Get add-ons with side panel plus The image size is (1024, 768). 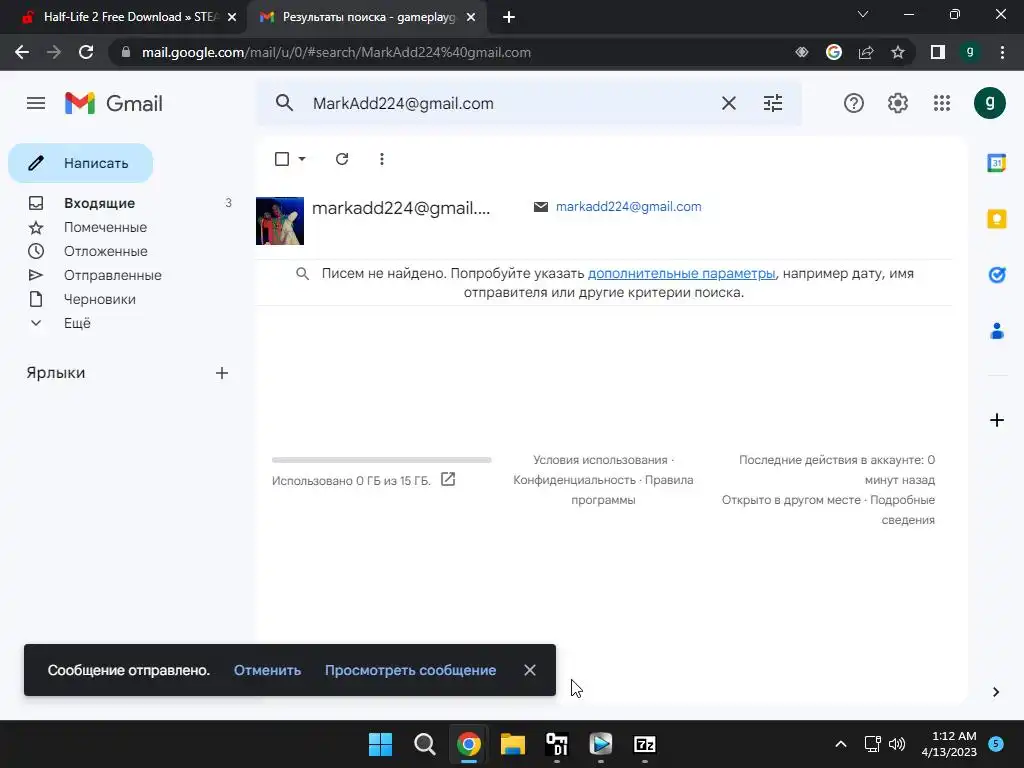pos(997,420)
